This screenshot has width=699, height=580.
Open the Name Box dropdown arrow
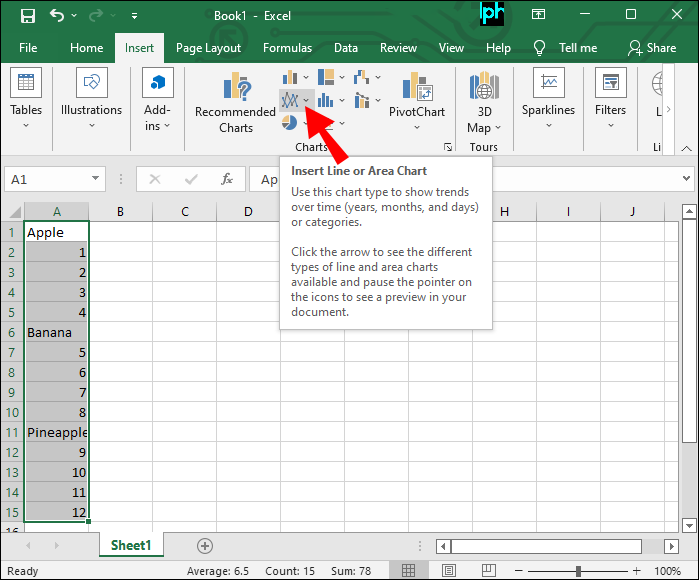click(x=96, y=179)
